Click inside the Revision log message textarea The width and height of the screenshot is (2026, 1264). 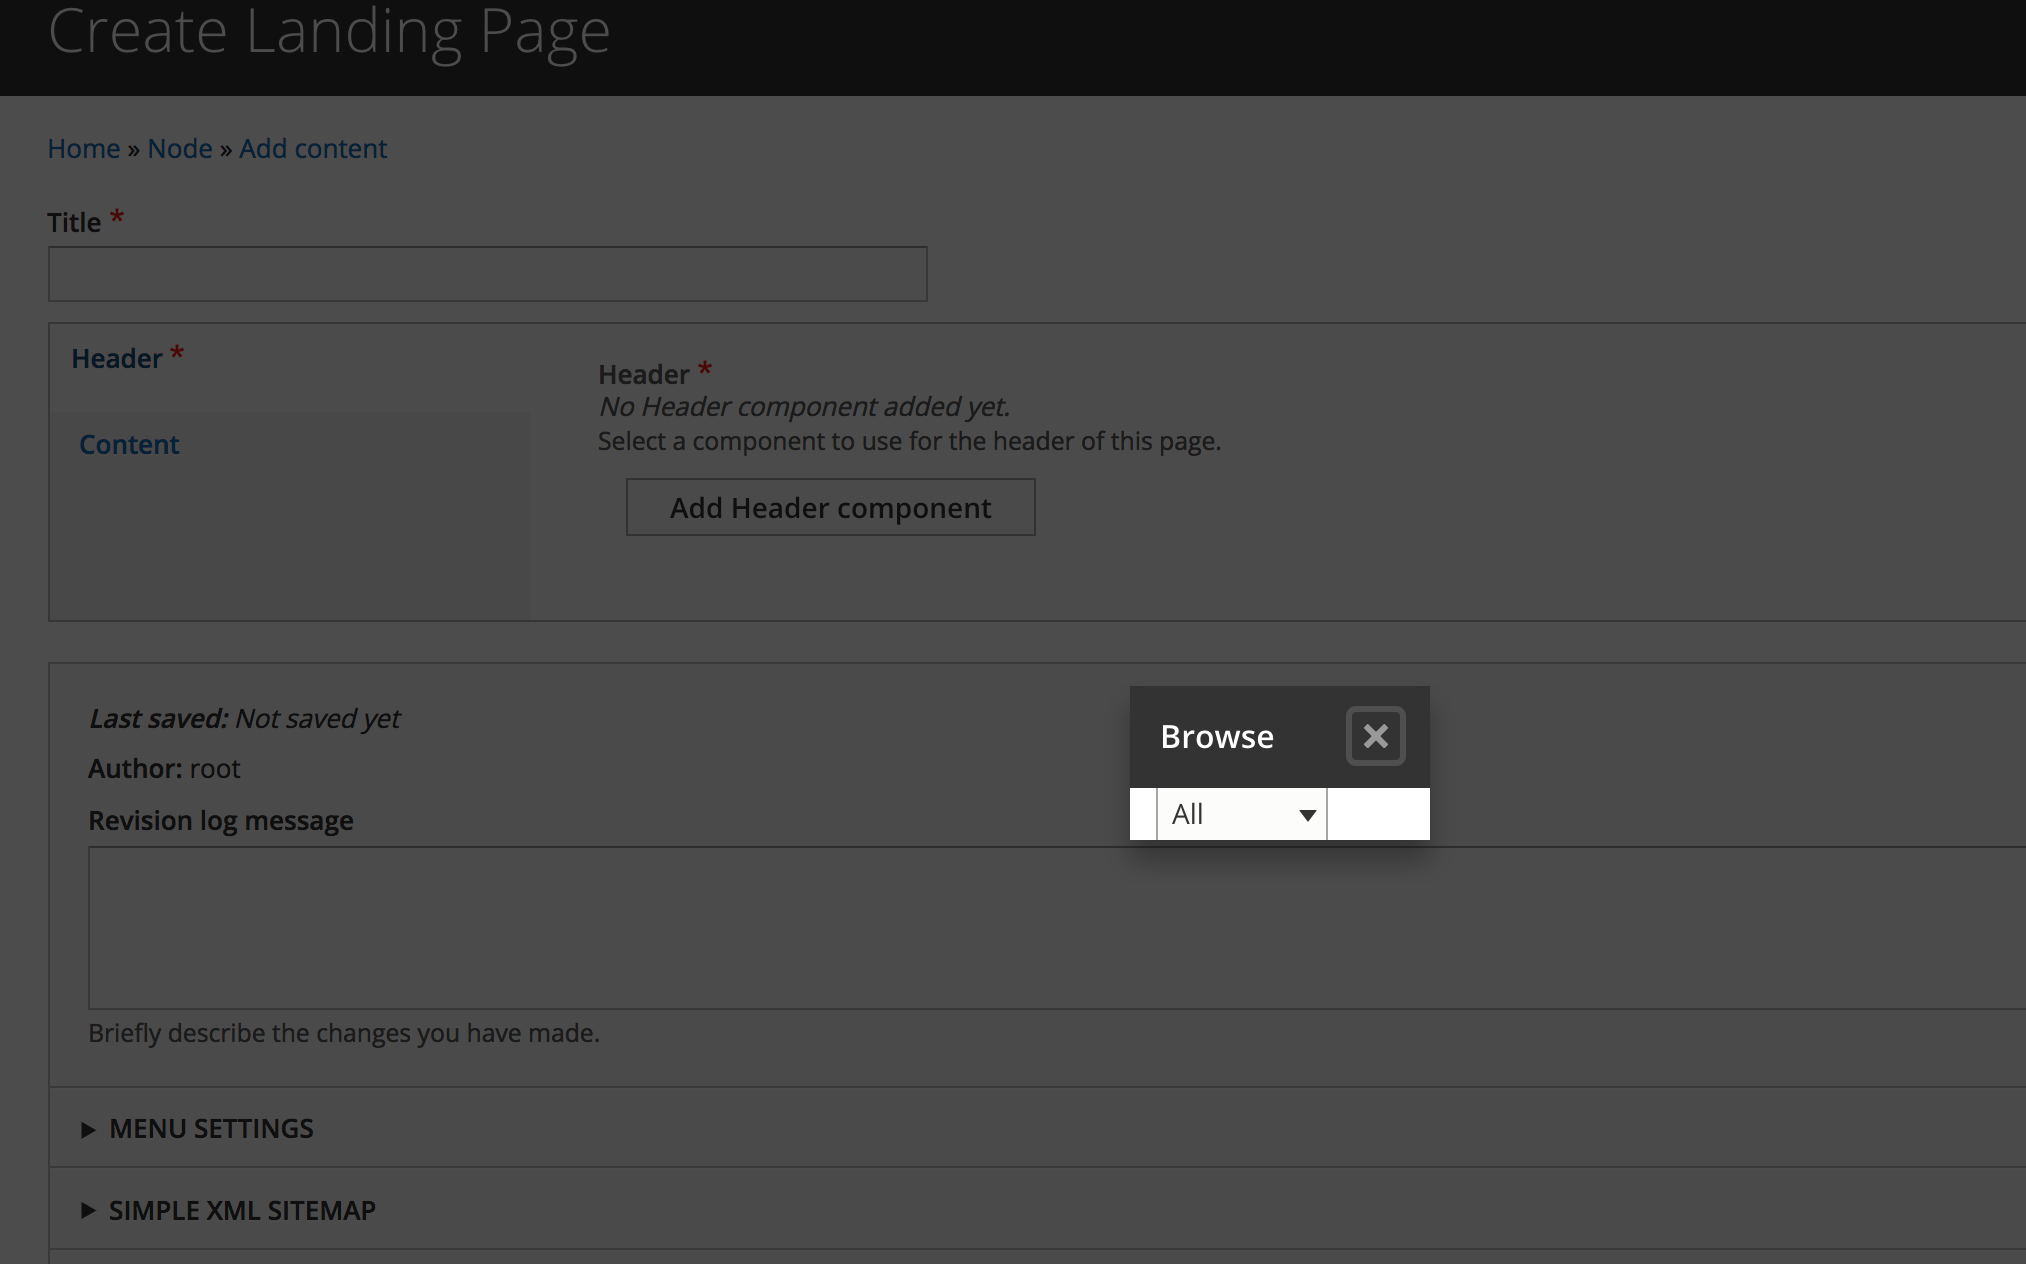point(600,925)
